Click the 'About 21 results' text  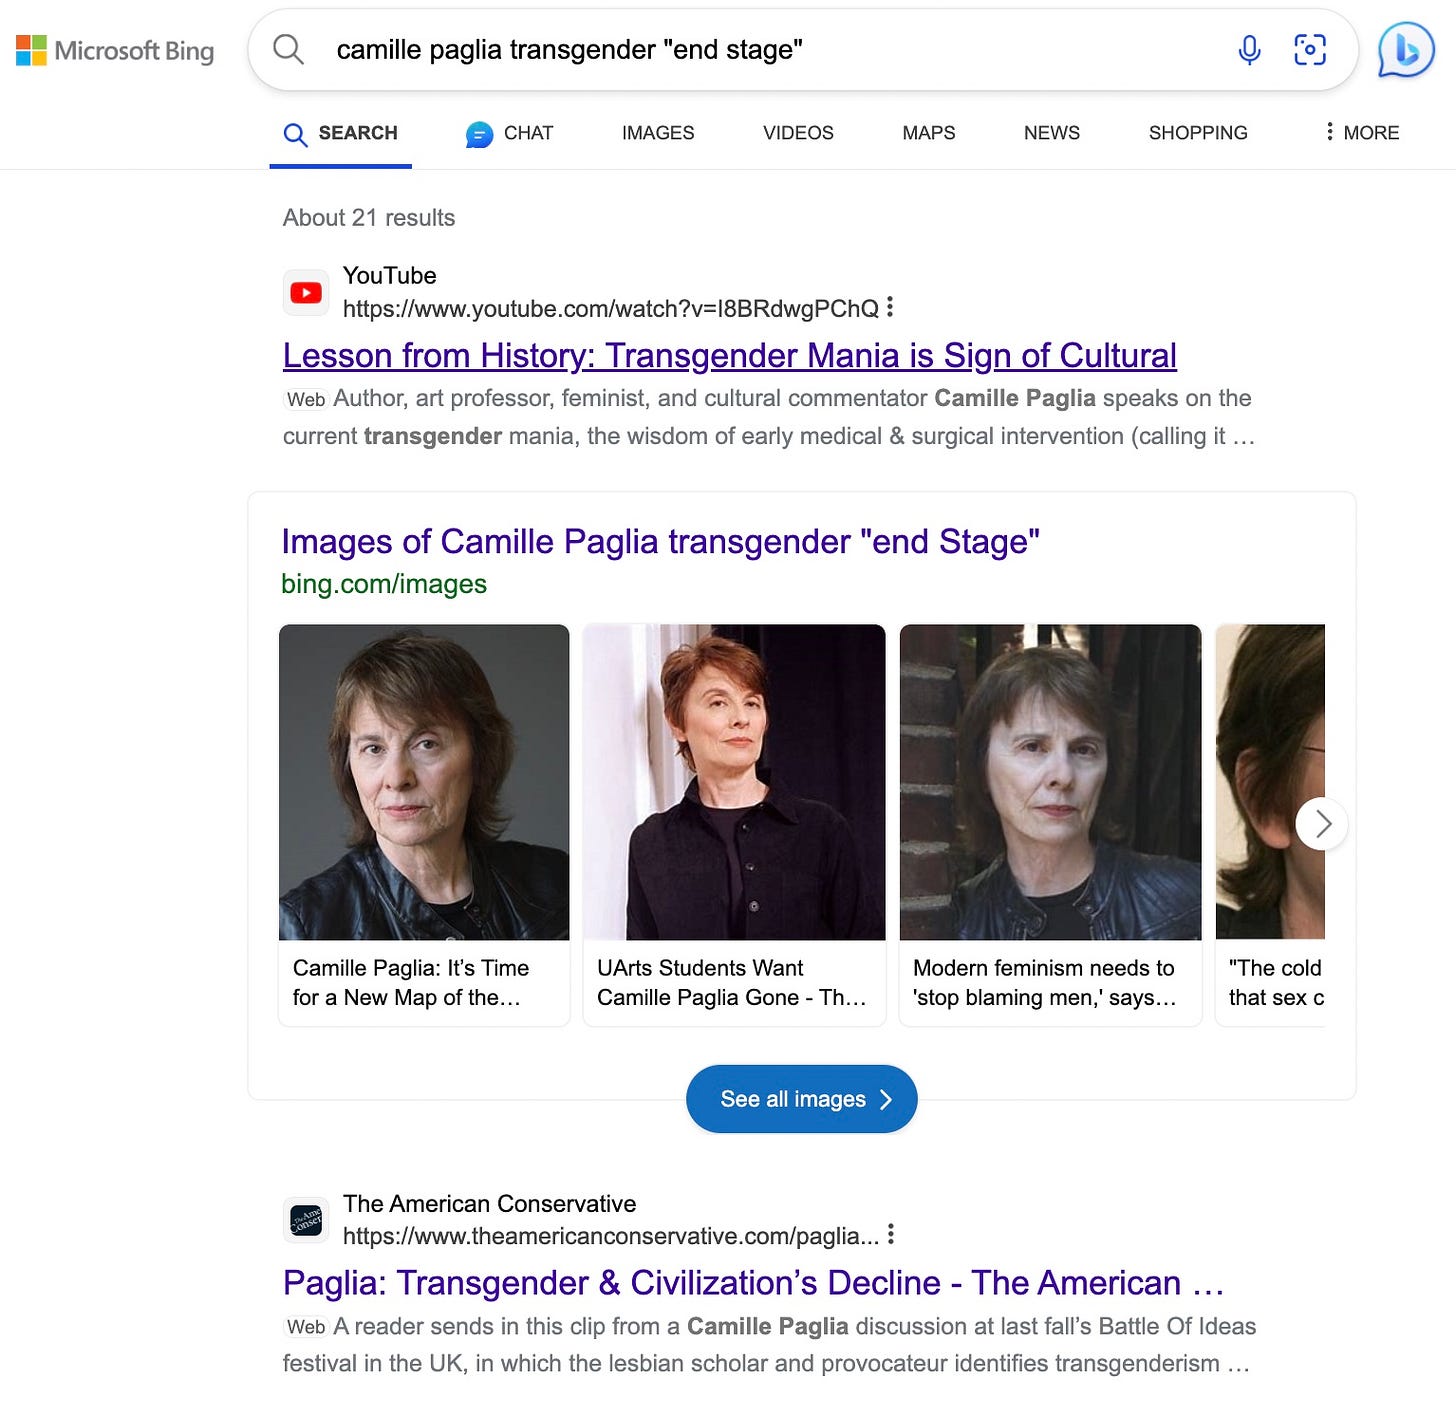[x=369, y=218]
